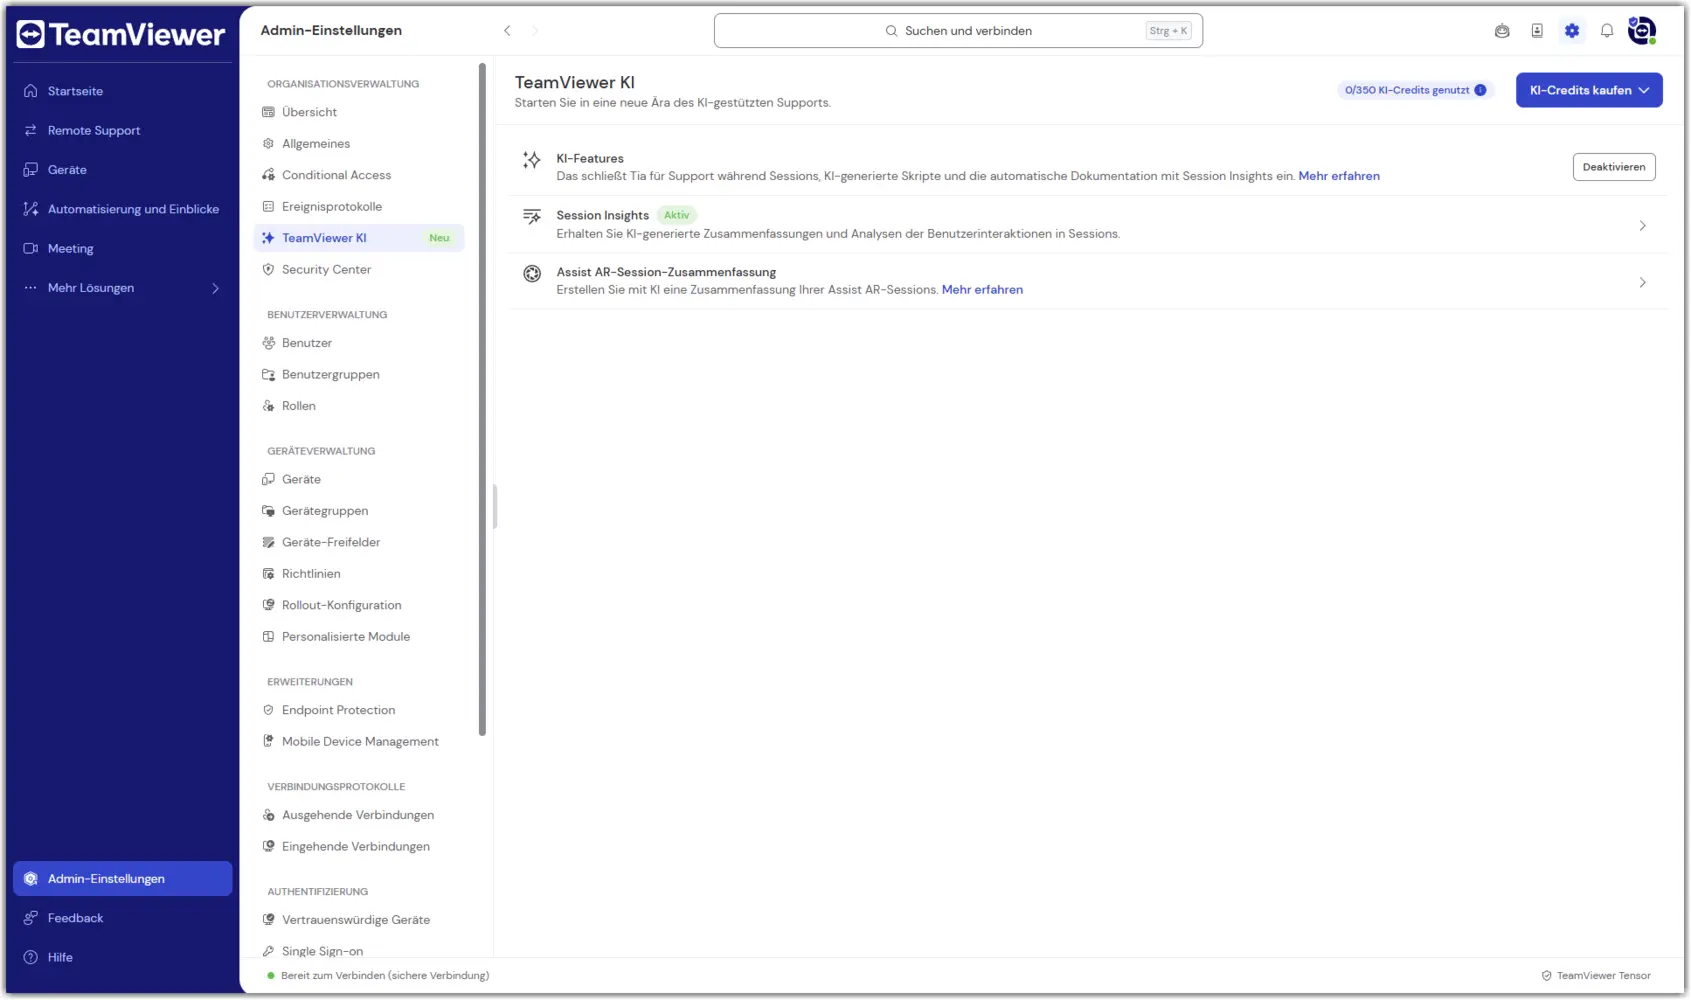
Task: Click the settings menu vertical scrollbar
Action: coord(482,400)
